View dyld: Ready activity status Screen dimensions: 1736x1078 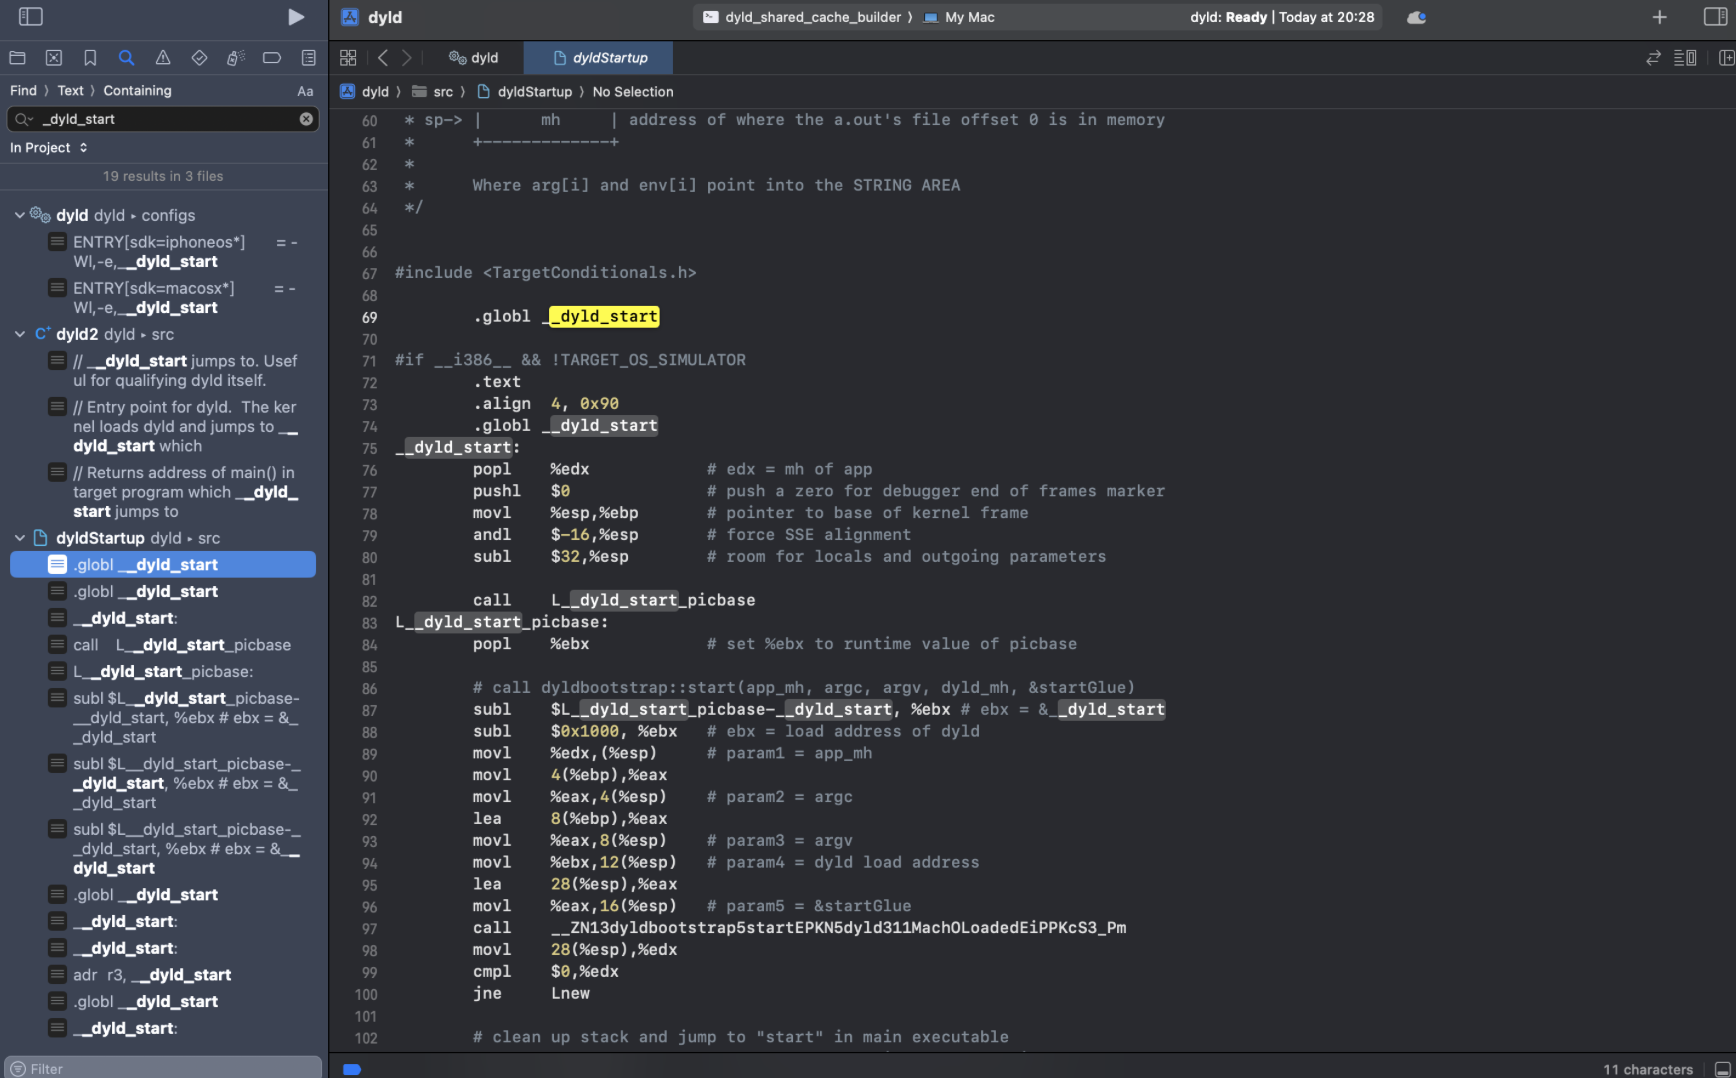coord(1282,17)
